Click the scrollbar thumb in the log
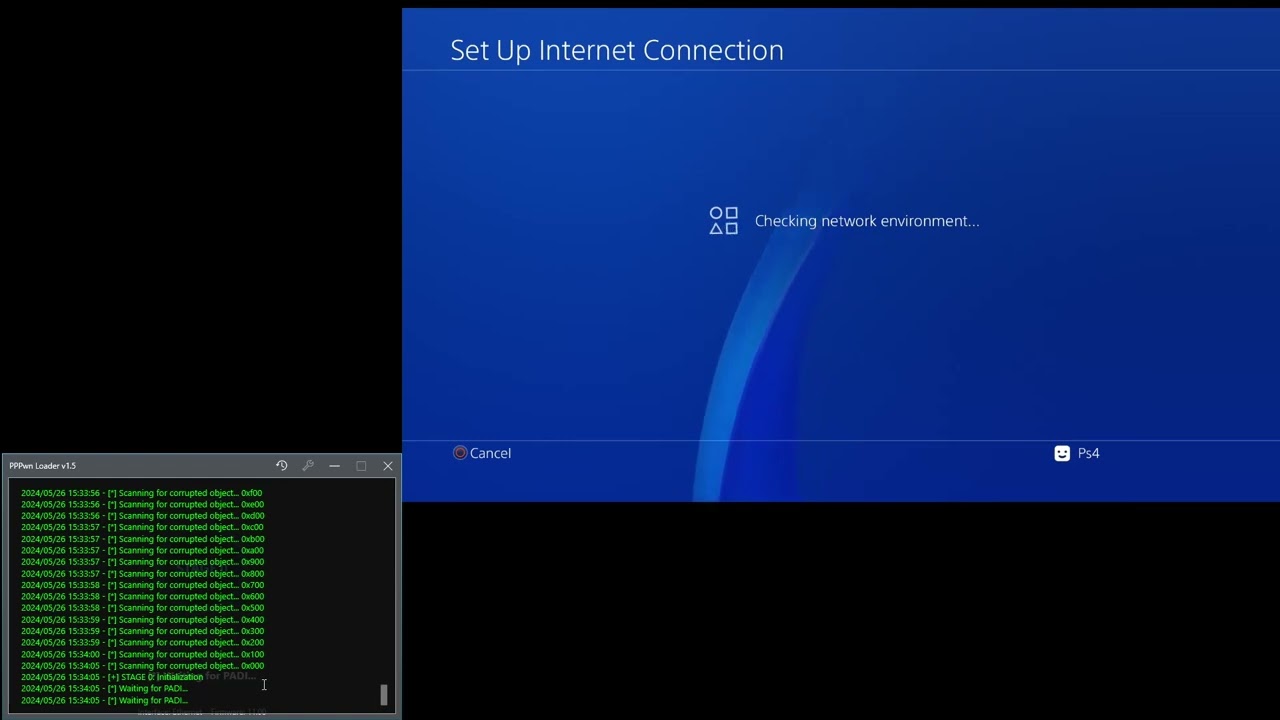Viewport: 1280px width, 720px height. click(383, 694)
